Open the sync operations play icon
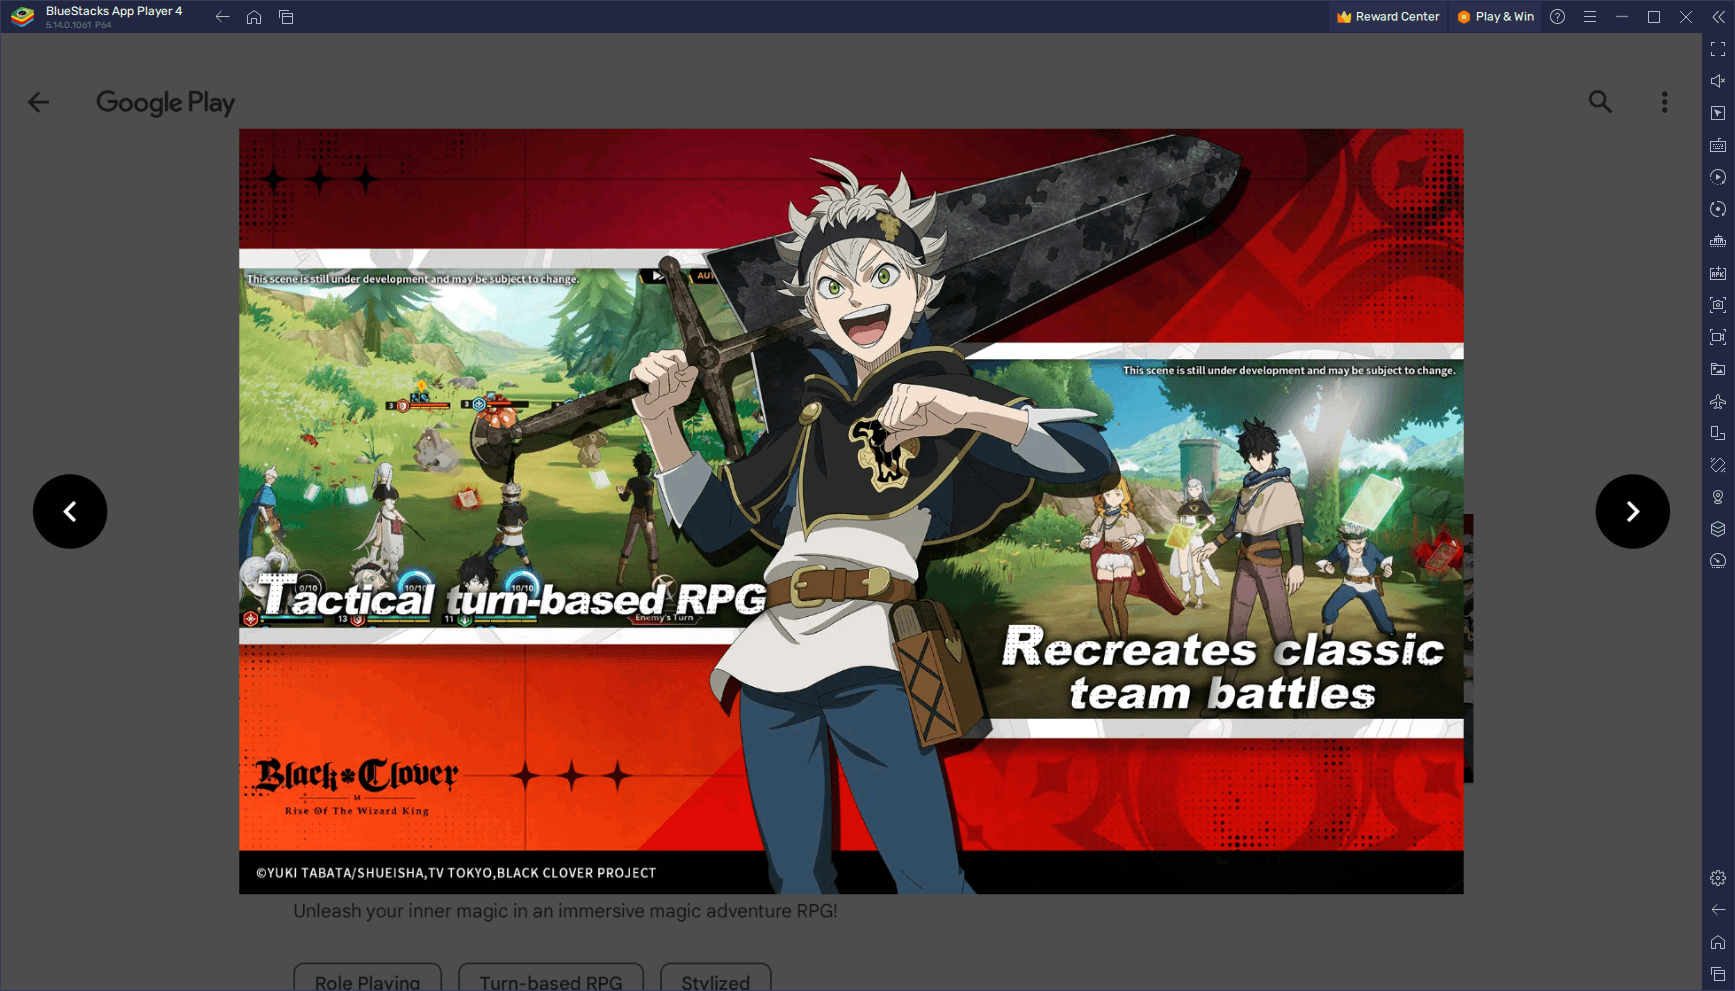 (1718, 177)
